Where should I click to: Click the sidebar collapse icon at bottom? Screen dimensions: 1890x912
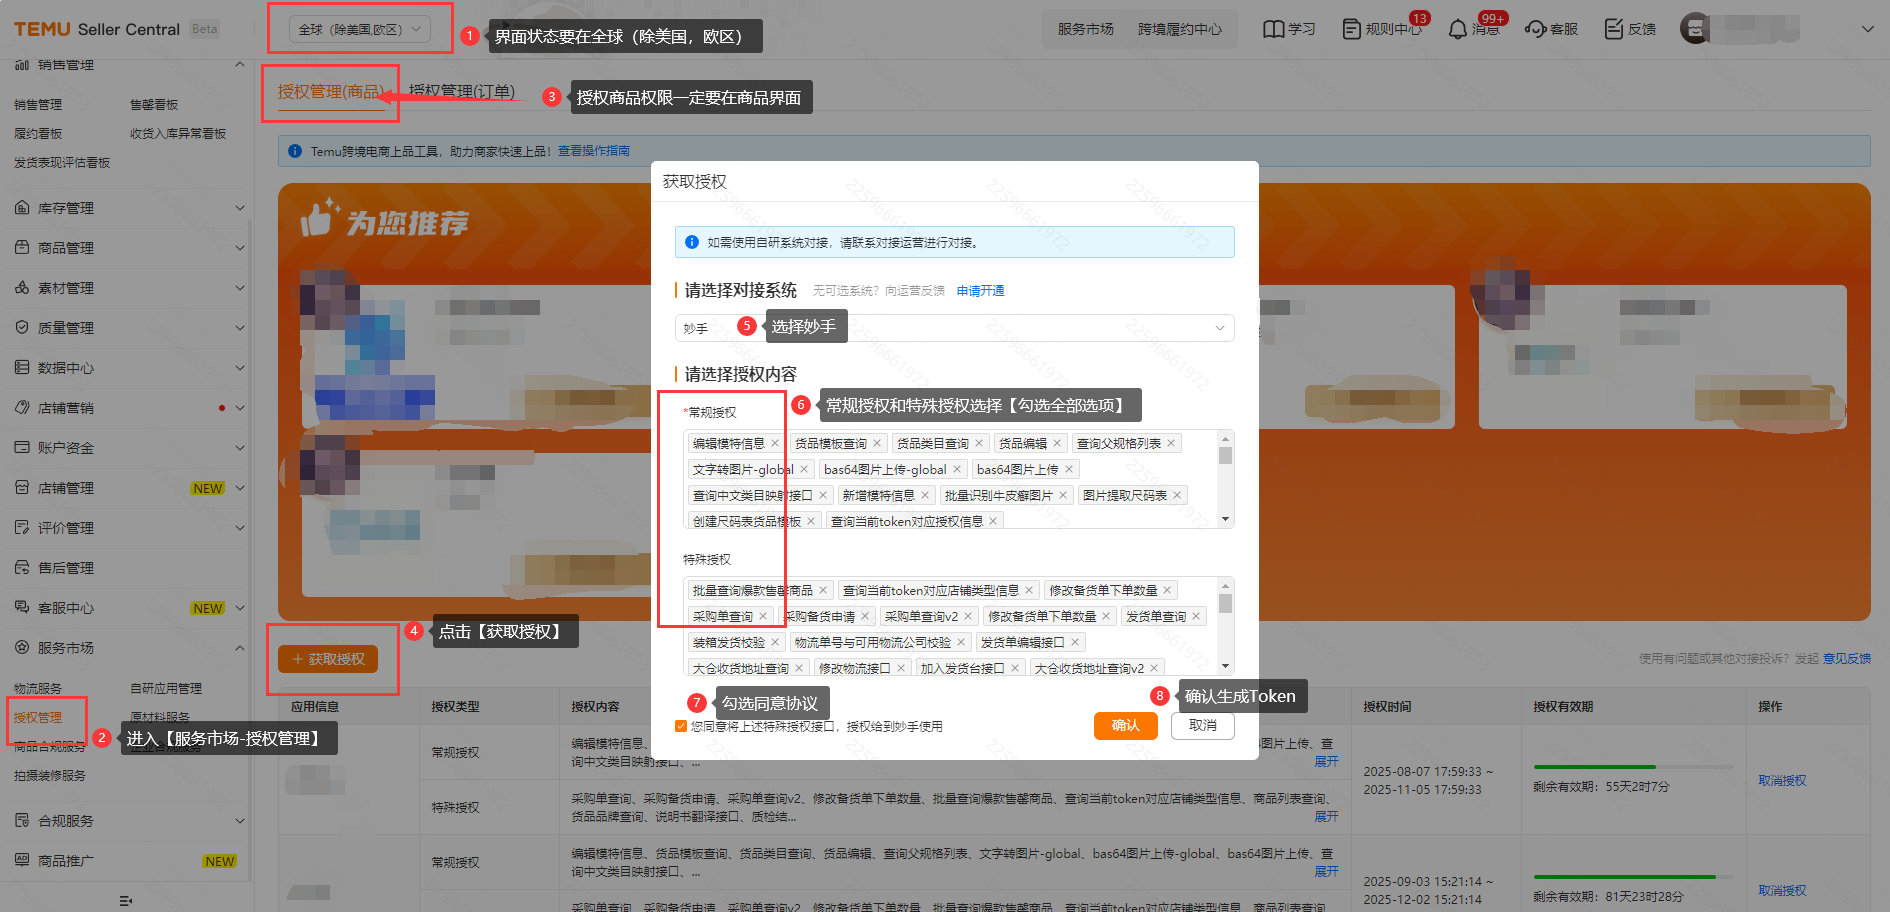(x=125, y=901)
